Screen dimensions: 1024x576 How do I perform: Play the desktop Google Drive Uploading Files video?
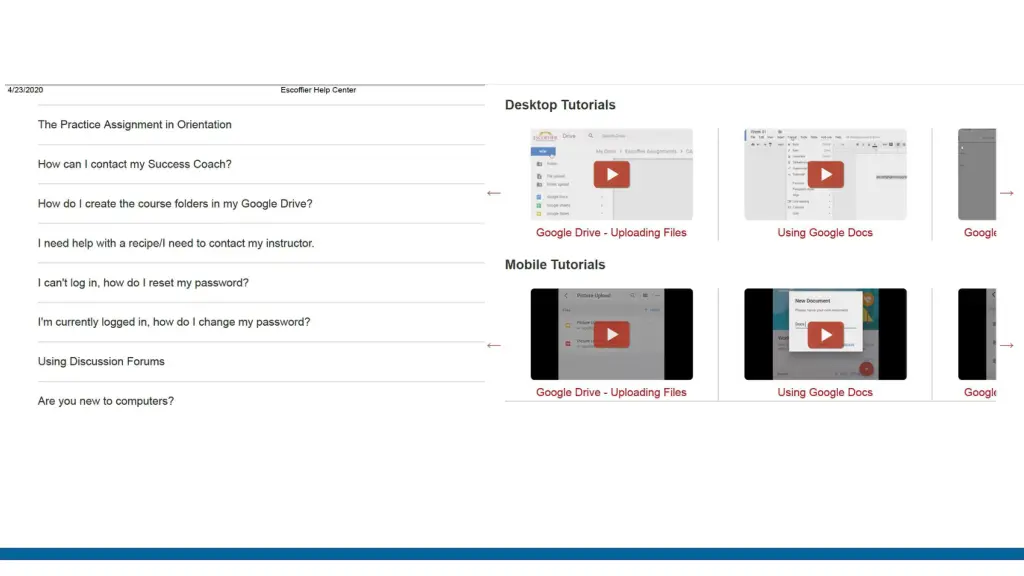point(611,174)
